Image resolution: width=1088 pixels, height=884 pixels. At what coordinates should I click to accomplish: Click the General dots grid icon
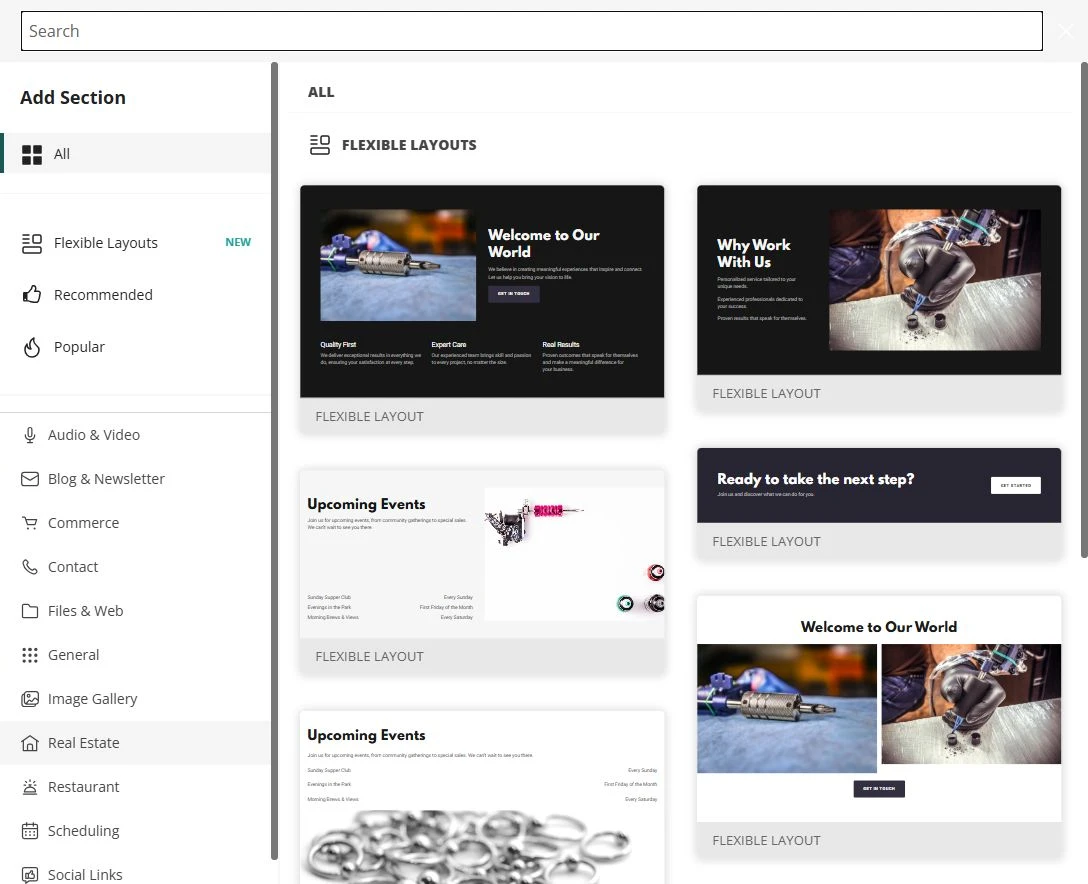pyautogui.click(x=30, y=655)
